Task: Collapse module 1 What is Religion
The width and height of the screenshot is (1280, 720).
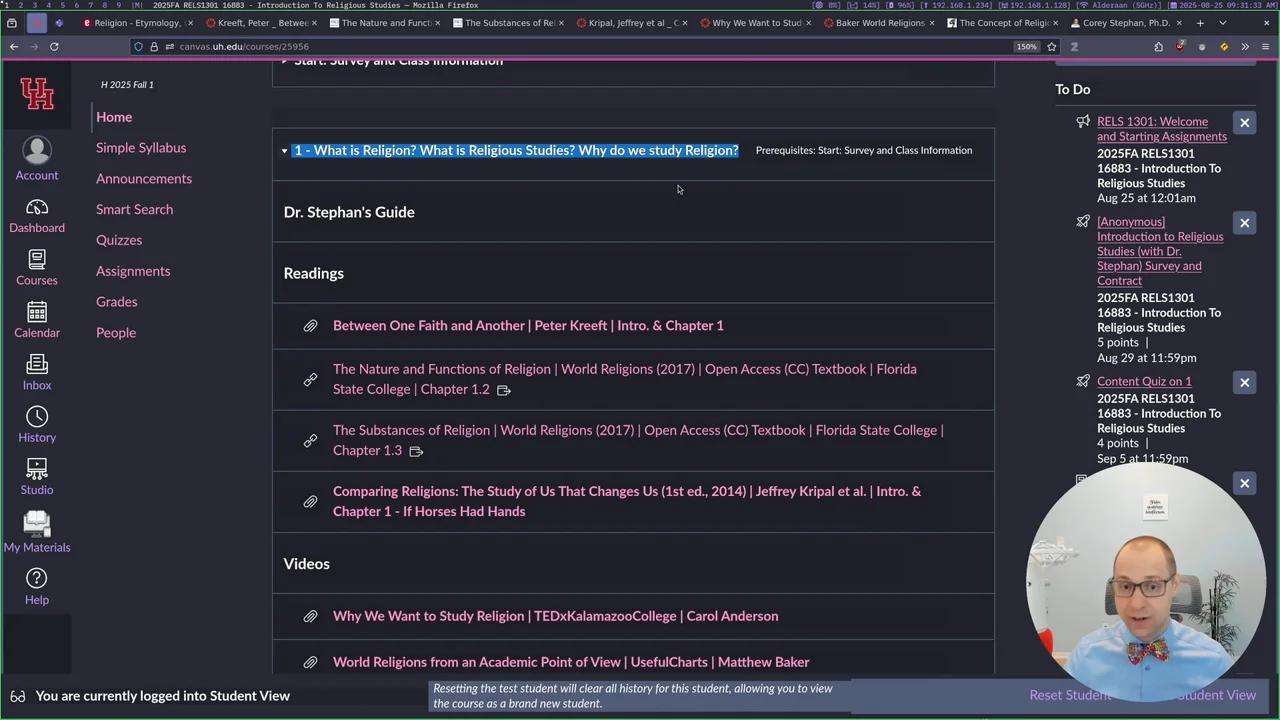Action: (285, 151)
